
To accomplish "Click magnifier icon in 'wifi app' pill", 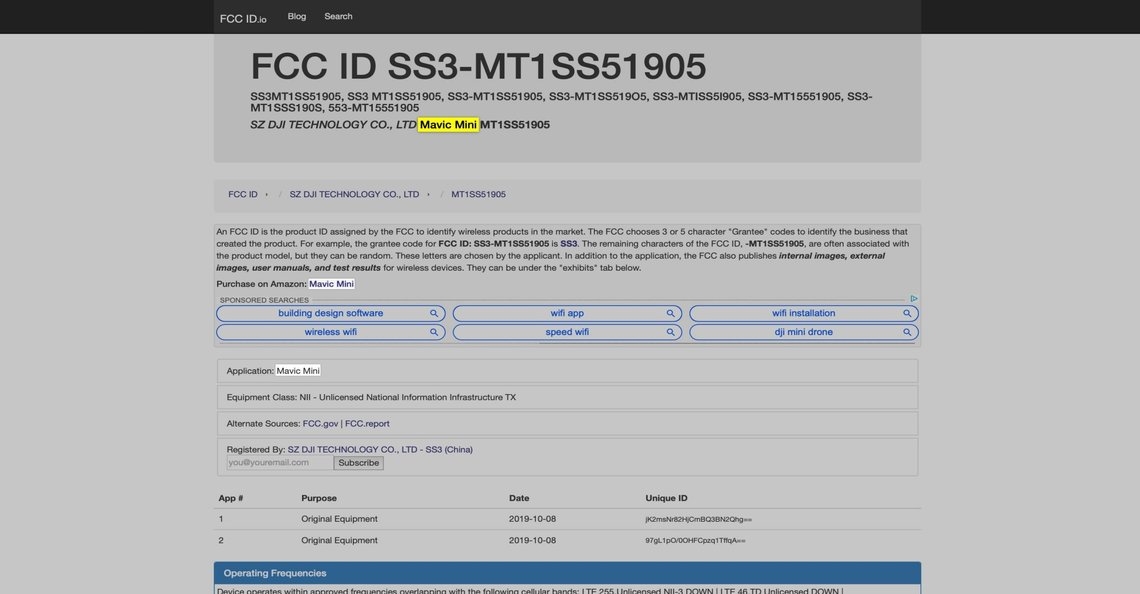I will pos(670,313).
